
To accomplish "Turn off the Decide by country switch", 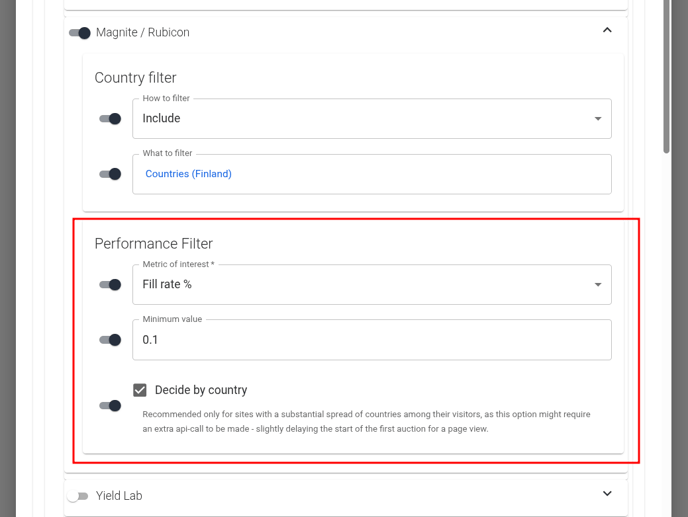I will 110,405.
